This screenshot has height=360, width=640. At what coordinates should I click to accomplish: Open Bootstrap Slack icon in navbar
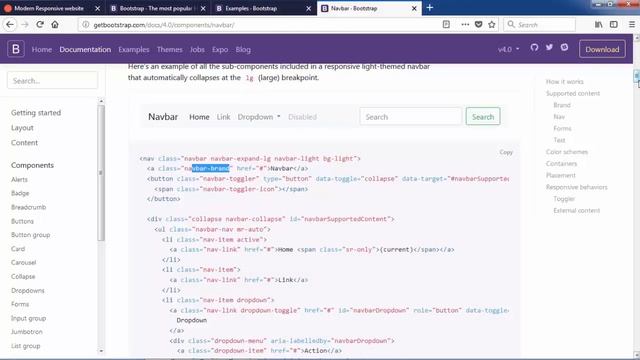tap(564, 47)
